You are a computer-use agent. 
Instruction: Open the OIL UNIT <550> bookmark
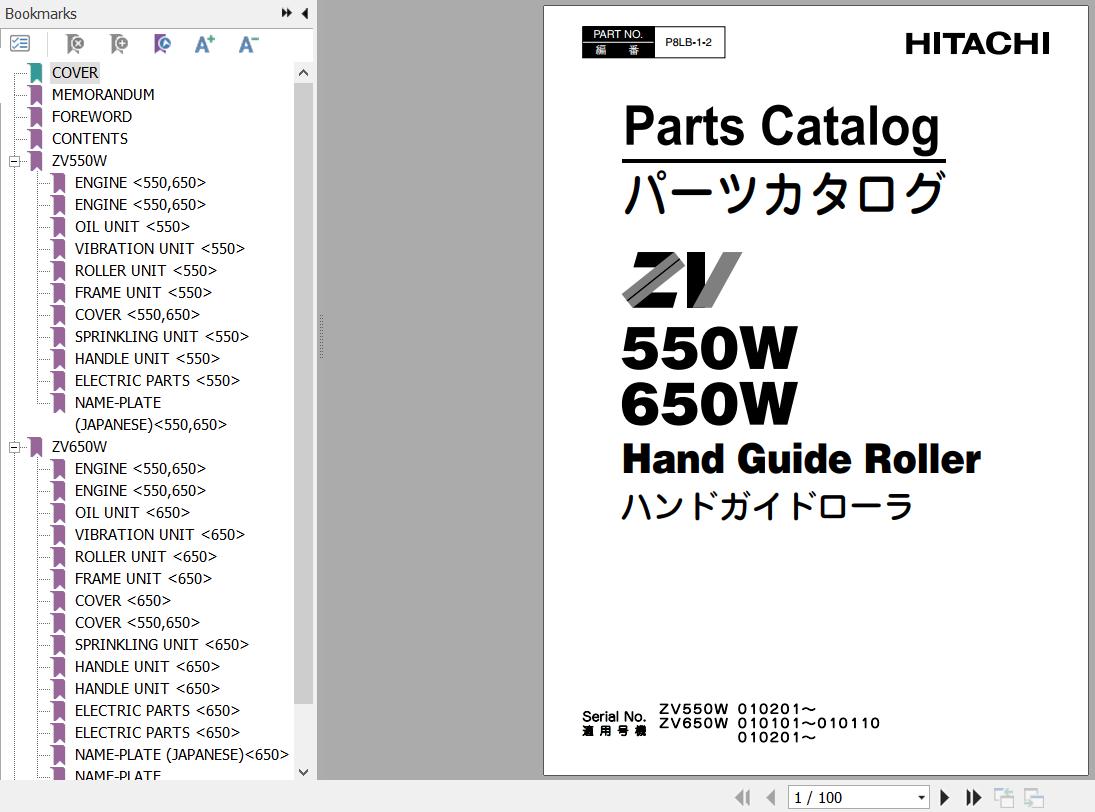click(x=132, y=227)
